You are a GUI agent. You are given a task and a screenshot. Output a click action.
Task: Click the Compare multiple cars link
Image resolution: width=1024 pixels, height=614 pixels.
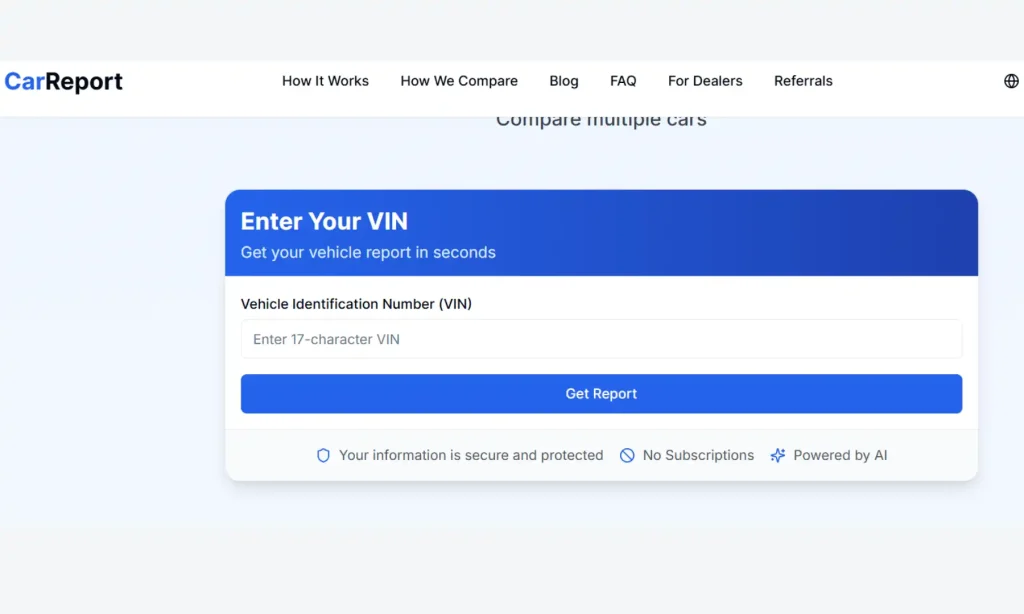(x=601, y=118)
